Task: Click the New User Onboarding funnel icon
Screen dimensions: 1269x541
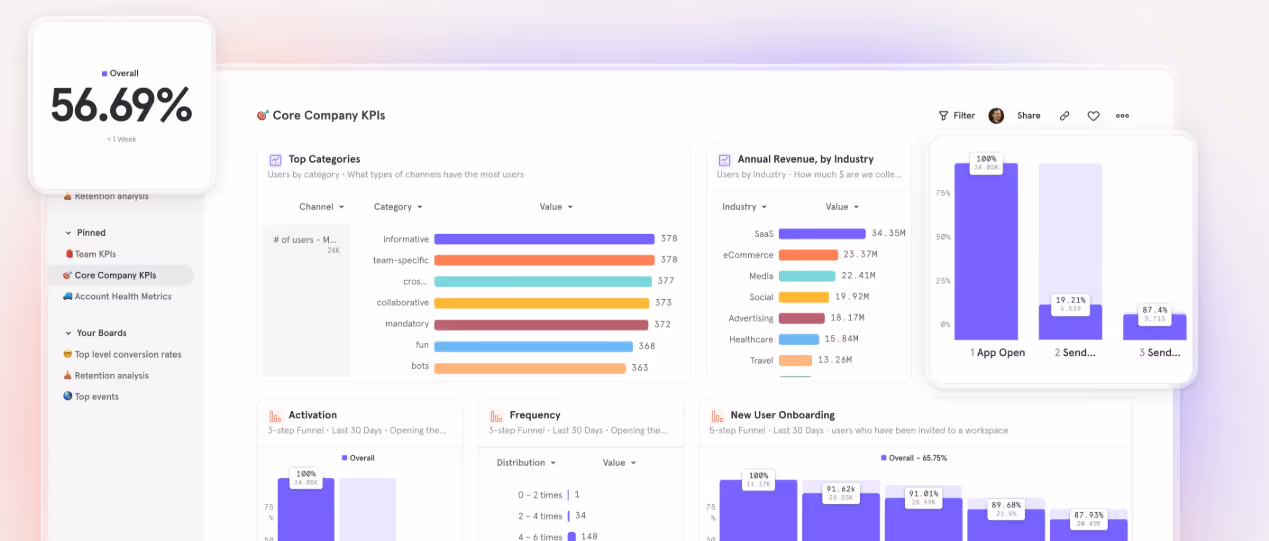Action: point(717,415)
